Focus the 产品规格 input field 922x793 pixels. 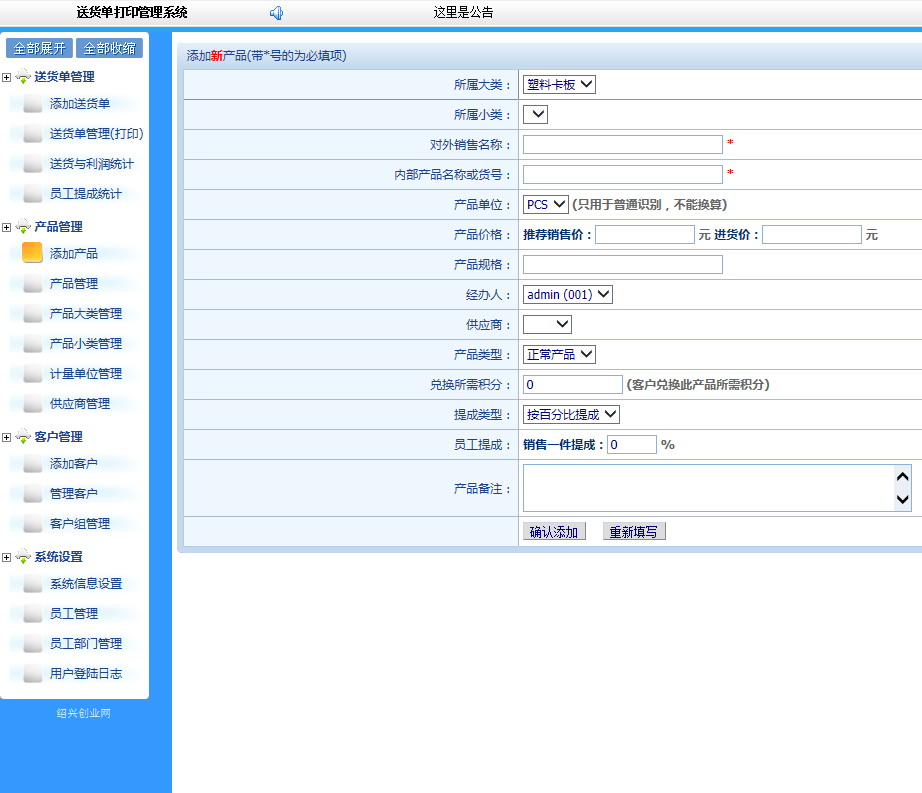[623, 265]
